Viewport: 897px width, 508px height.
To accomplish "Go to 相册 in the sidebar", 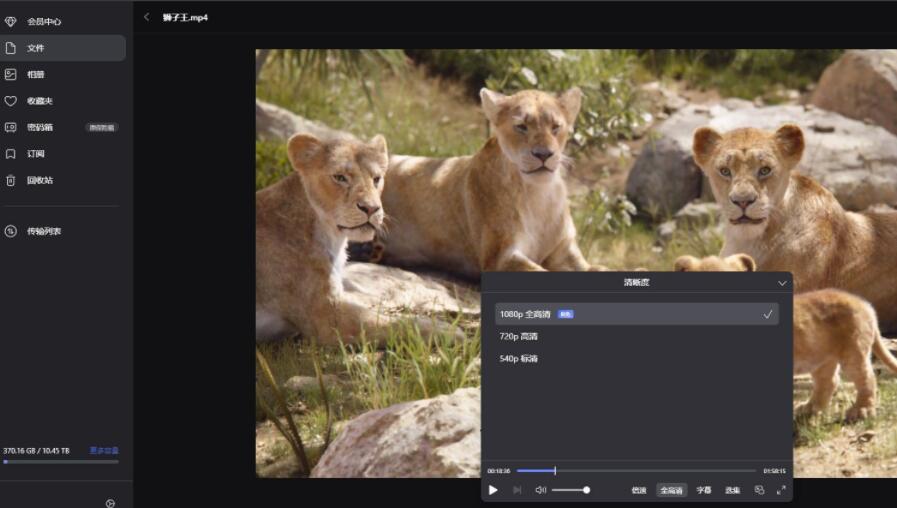I will 36,74.
